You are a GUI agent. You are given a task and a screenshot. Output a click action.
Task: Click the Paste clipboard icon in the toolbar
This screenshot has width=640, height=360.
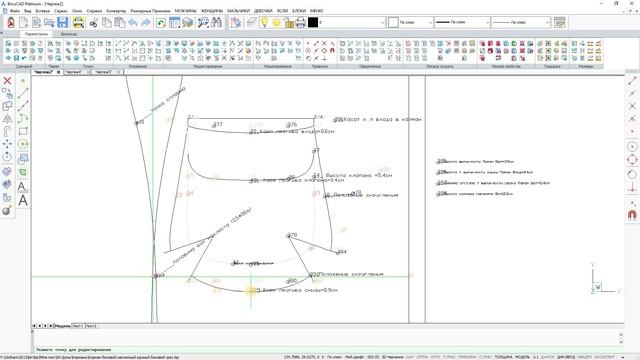[x=120, y=22]
